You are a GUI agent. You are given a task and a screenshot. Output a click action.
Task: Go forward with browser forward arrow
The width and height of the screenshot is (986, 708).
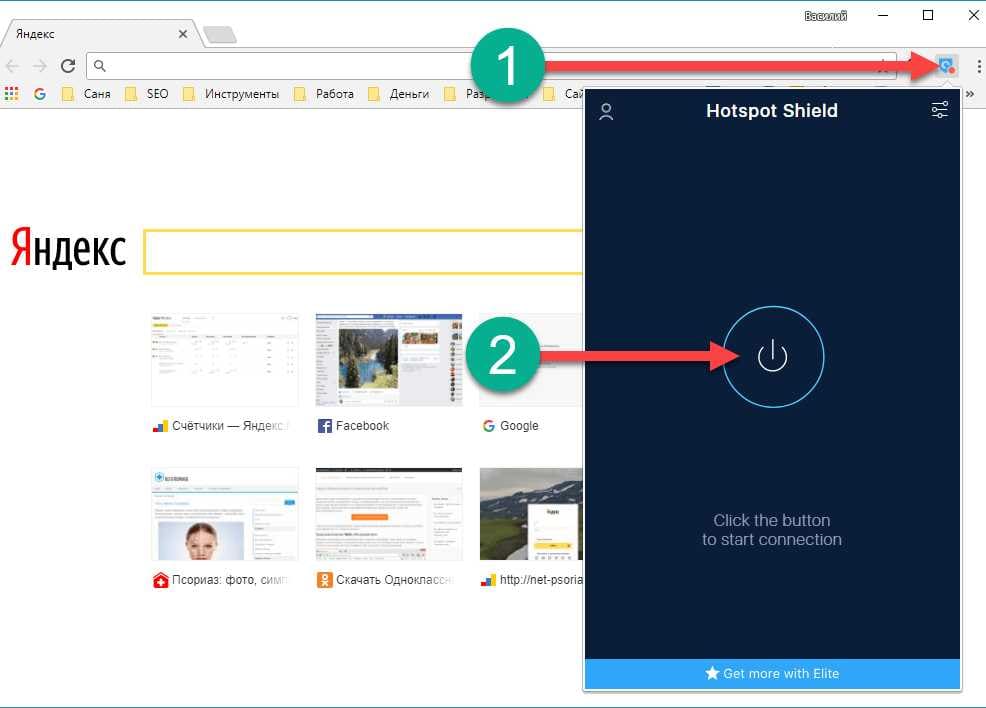40,65
